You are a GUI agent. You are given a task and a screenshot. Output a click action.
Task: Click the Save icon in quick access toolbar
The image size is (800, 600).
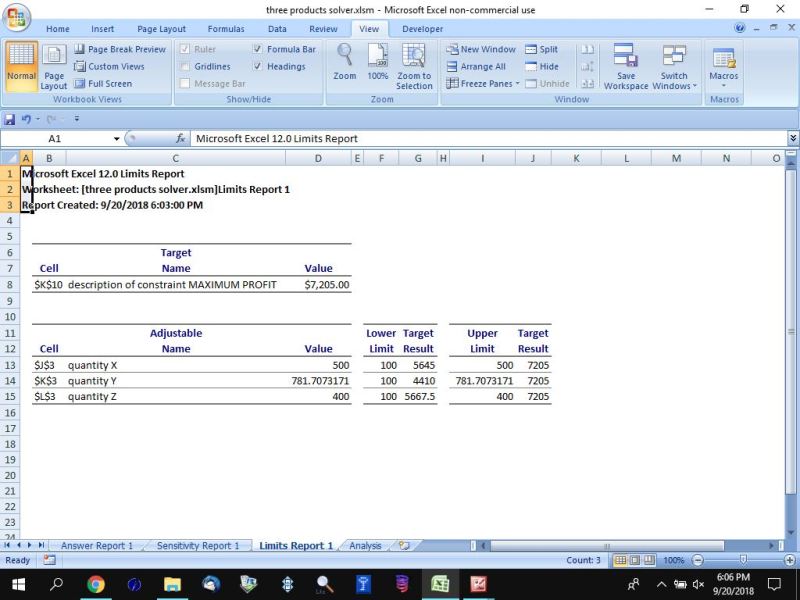9,119
